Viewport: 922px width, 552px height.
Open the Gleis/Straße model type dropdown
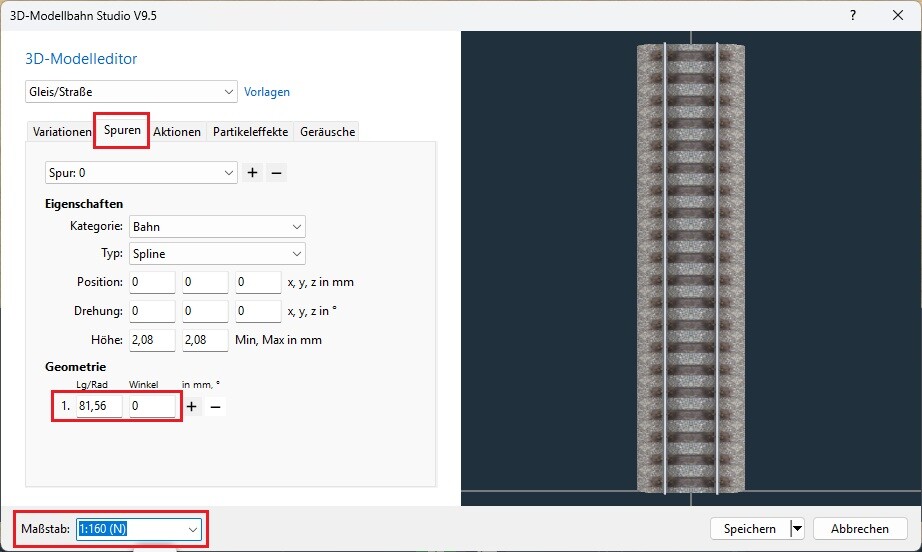tap(131, 92)
